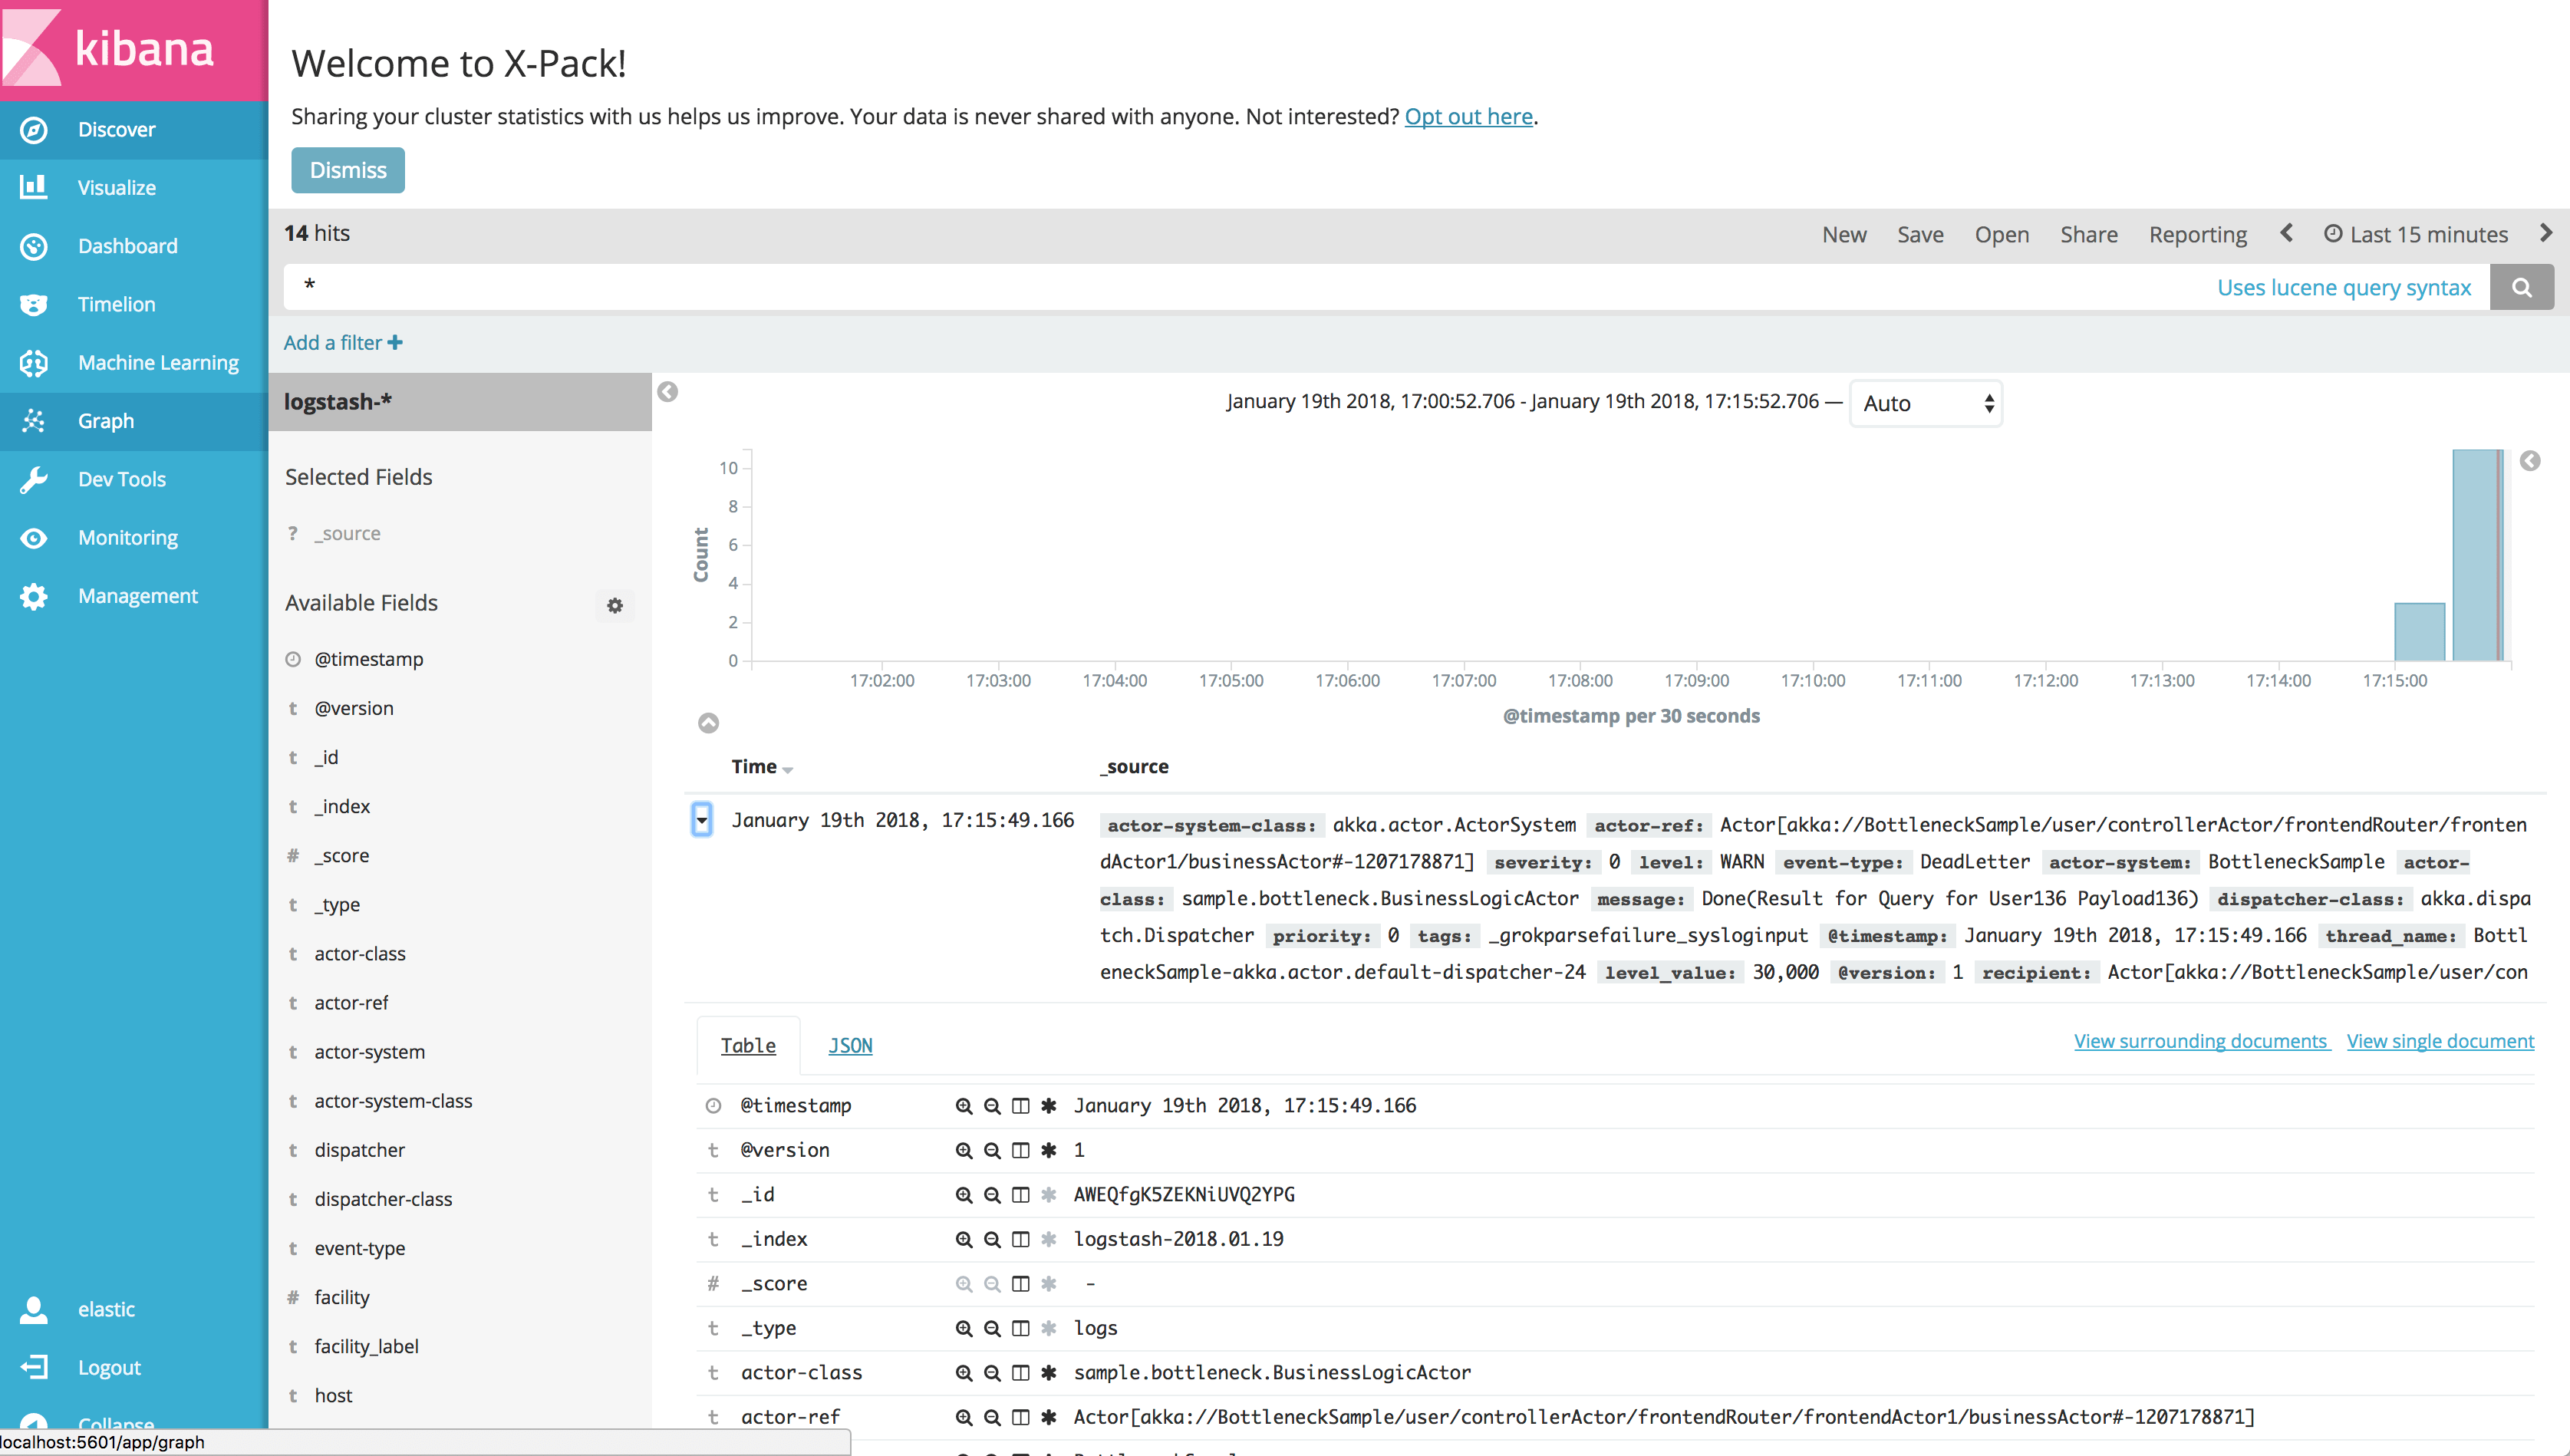This screenshot has height=1456, width=2570.
Task: Sort by Time column
Action: coord(762,767)
